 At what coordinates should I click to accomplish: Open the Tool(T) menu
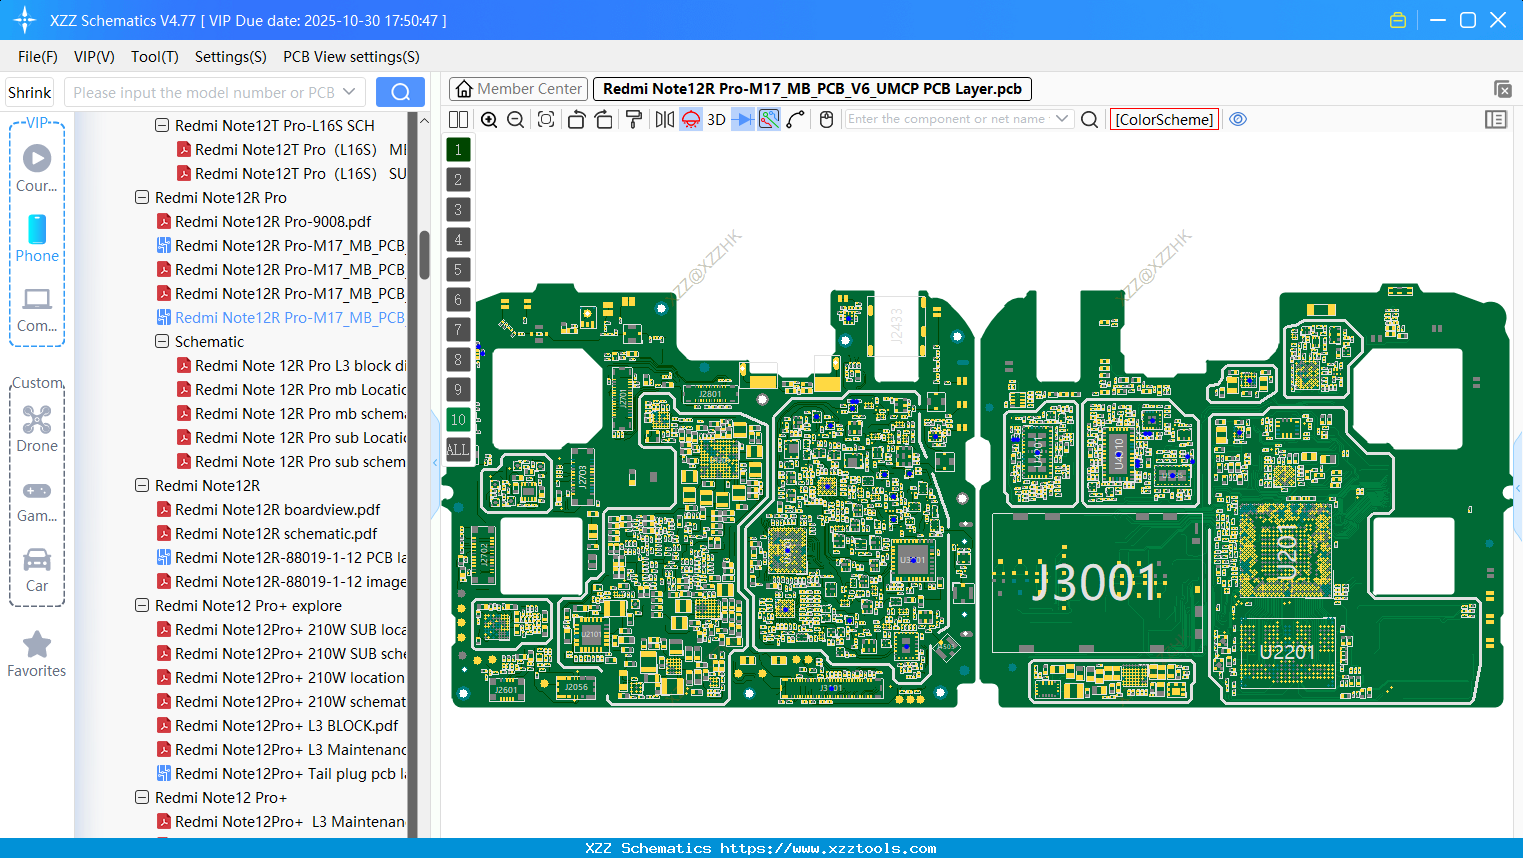pos(154,57)
